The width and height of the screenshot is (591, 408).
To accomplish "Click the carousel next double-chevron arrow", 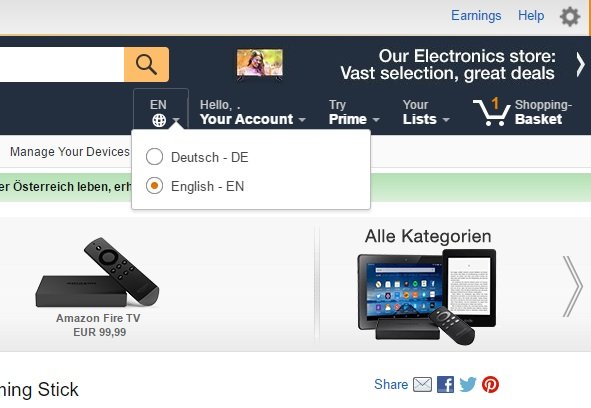I will pos(573,287).
